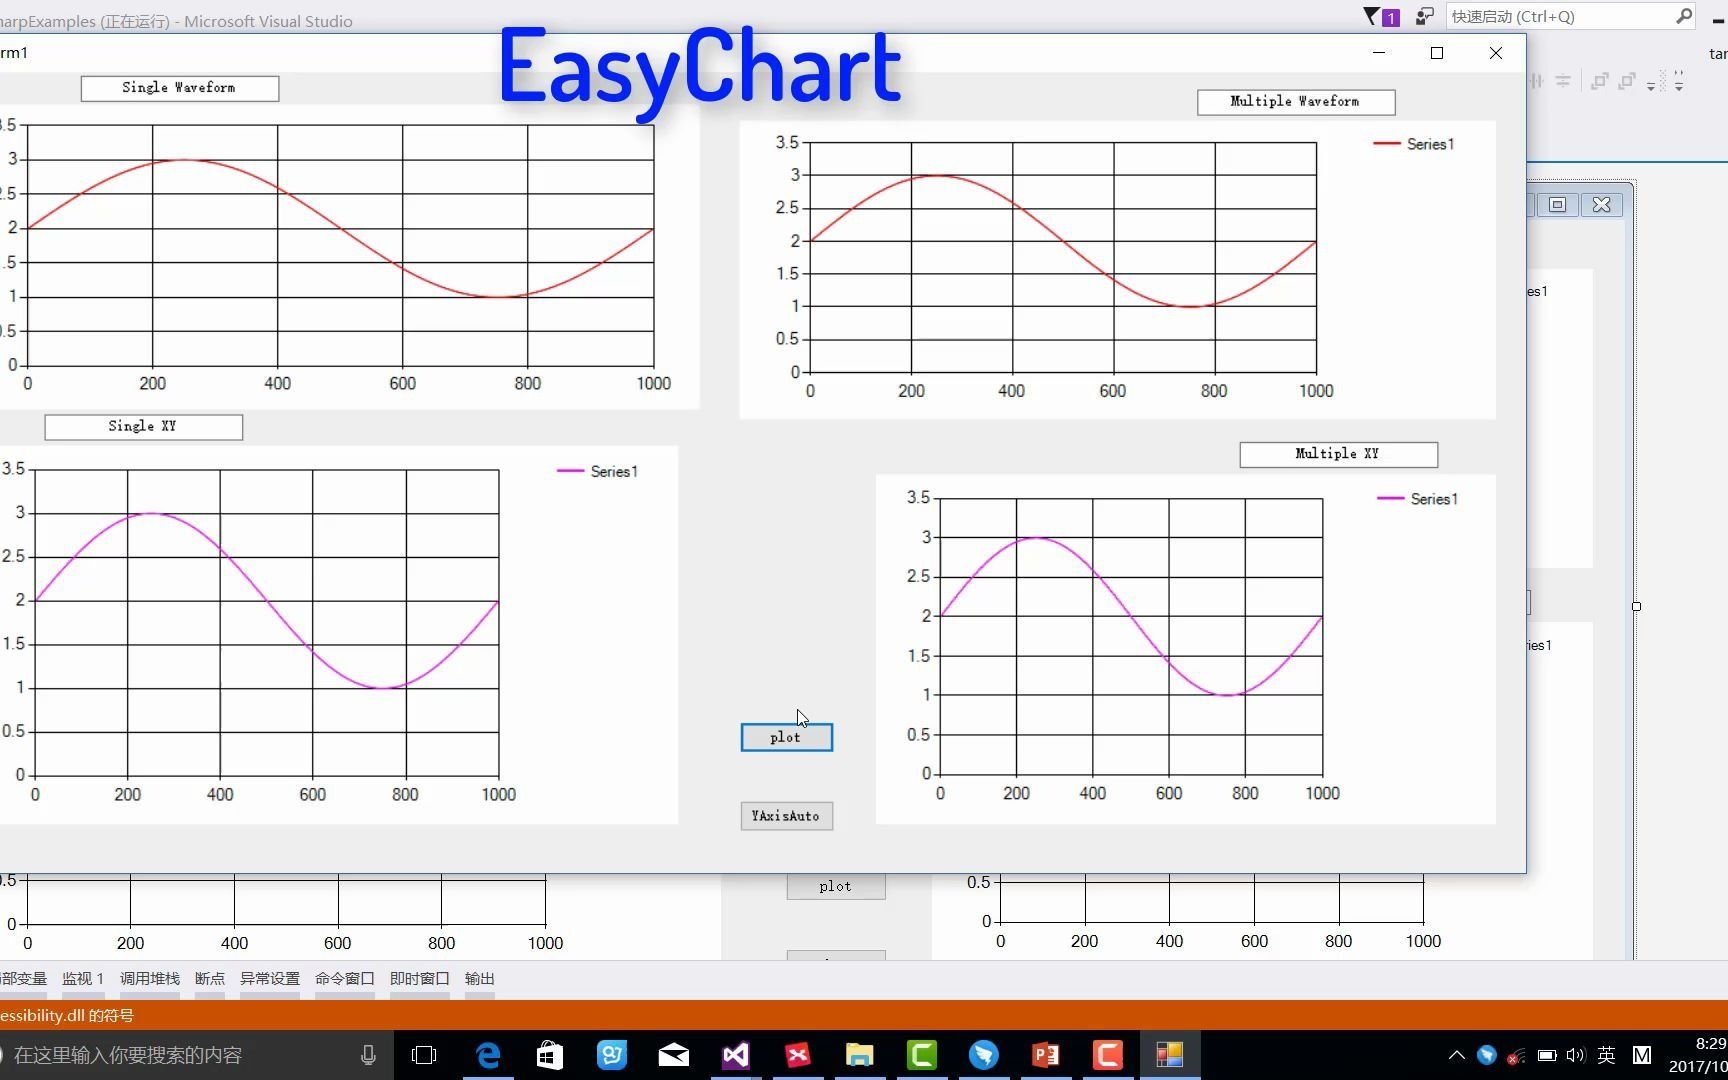Screen dimensions: 1728x1080
Task: Switch to the running Form1 app in taskbar
Action: click(1170, 1055)
